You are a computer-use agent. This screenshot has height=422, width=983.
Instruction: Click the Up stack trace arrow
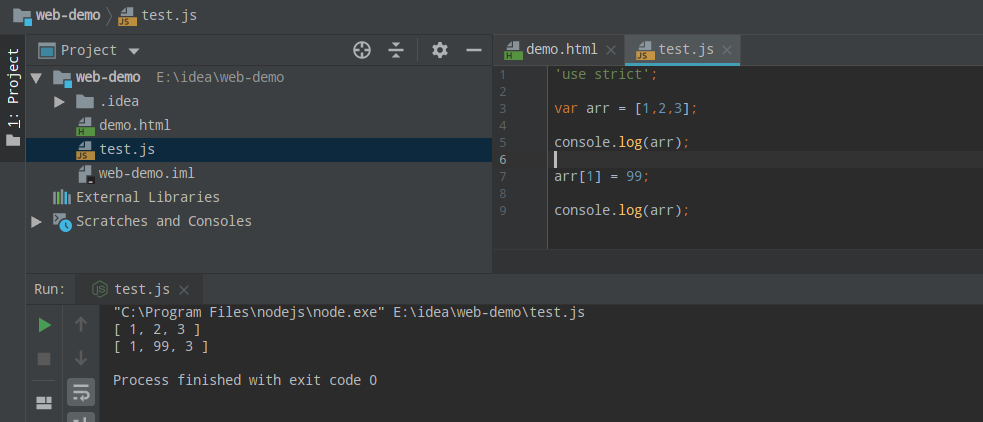[80, 324]
